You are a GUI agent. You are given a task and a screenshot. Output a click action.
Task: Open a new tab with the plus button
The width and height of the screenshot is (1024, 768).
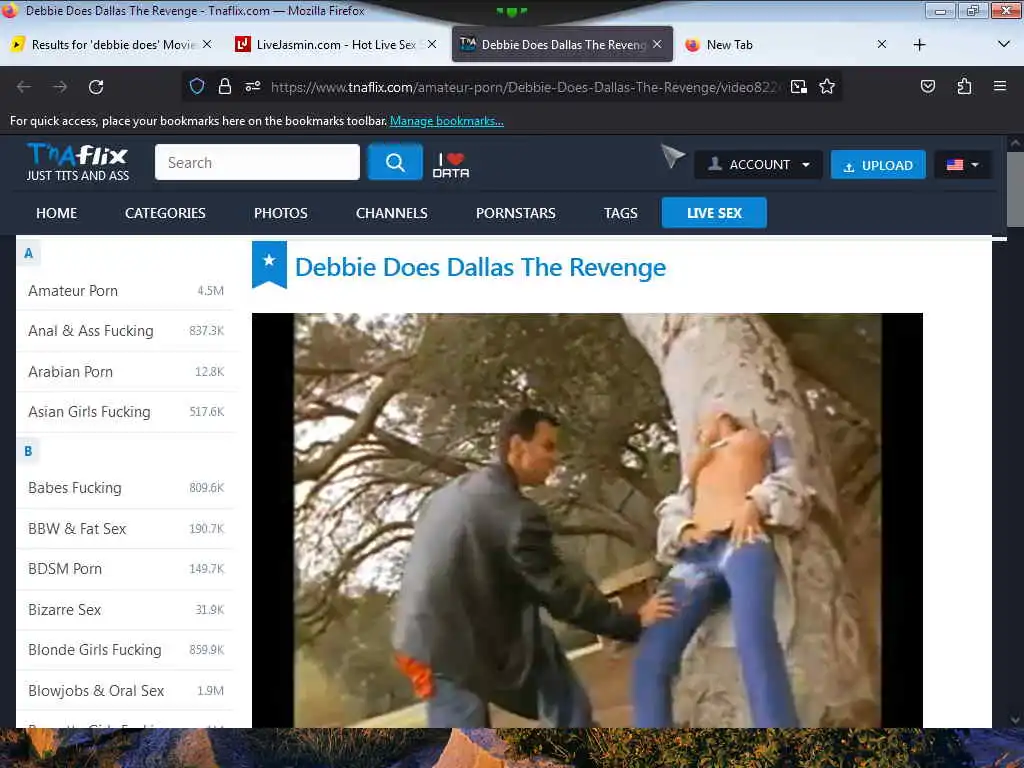click(x=920, y=44)
